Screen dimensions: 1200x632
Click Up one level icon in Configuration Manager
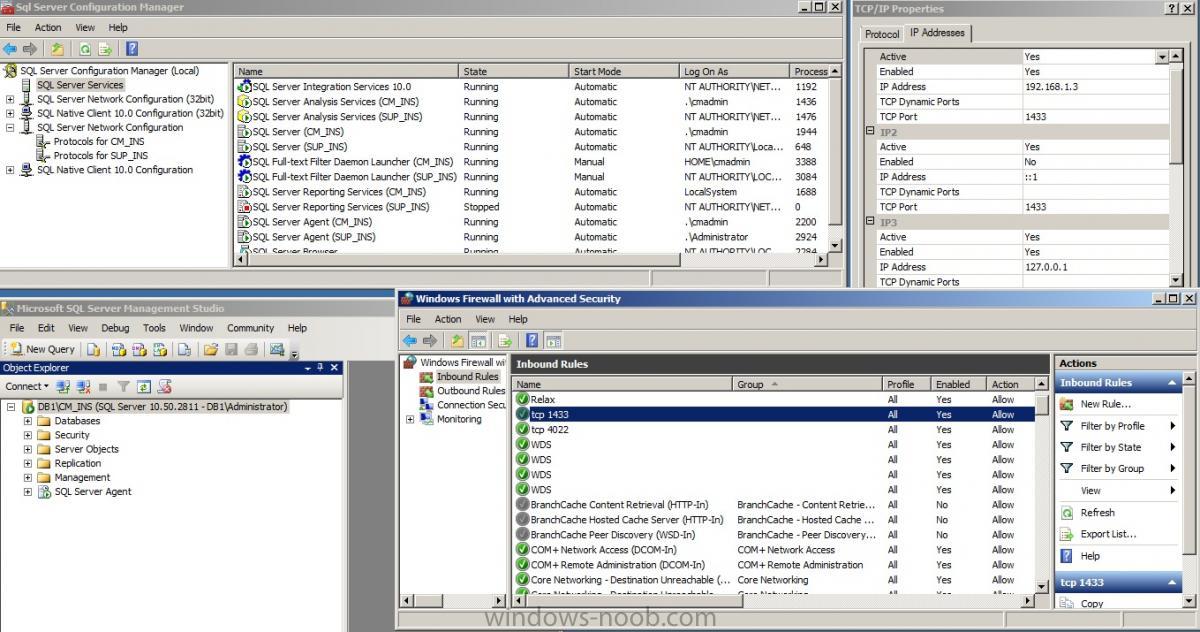tap(57, 48)
